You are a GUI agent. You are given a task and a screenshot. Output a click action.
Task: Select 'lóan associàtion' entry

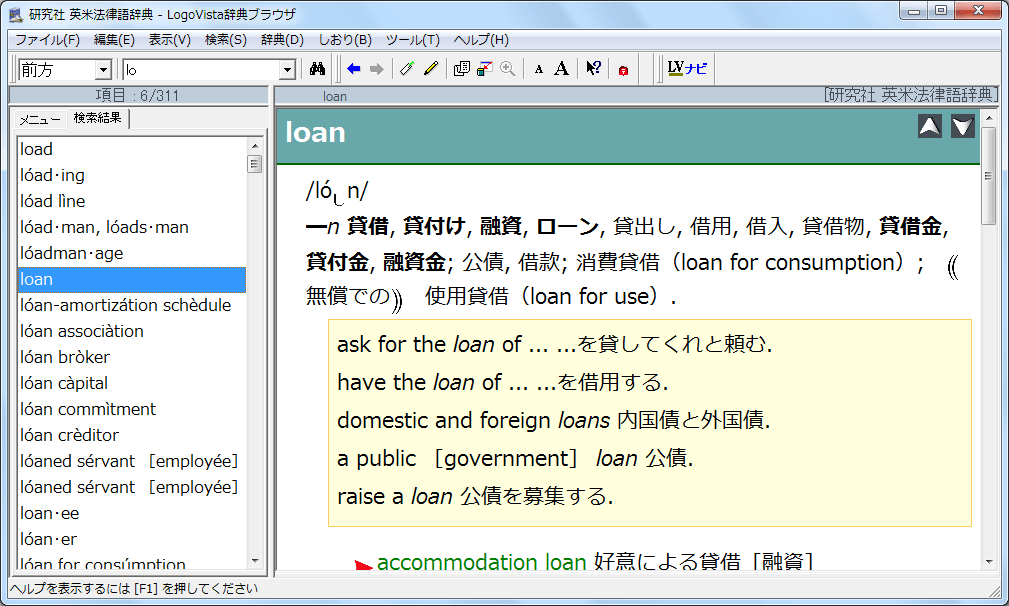coord(132,331)
